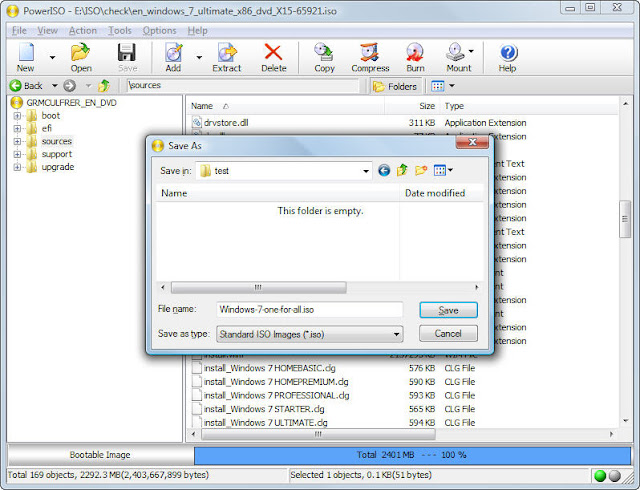Screen dimensions: 640x490
Task: Click the Create New Folder icon
Action: 421,170
